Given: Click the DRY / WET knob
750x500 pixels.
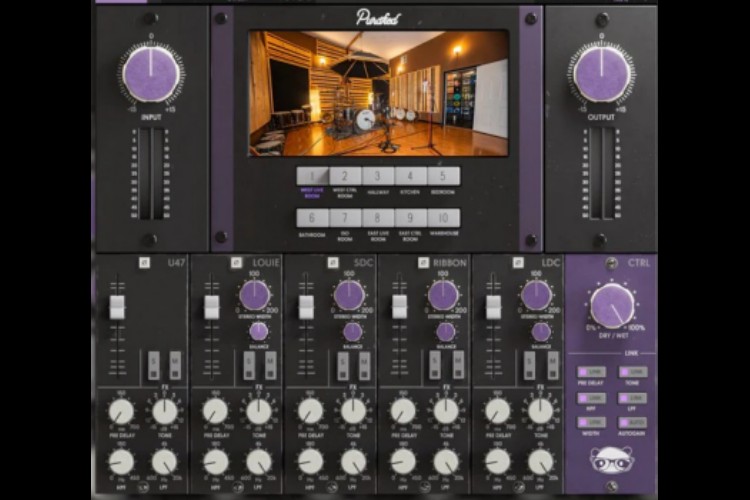Looking at the screenshot, I should (613, 306).
